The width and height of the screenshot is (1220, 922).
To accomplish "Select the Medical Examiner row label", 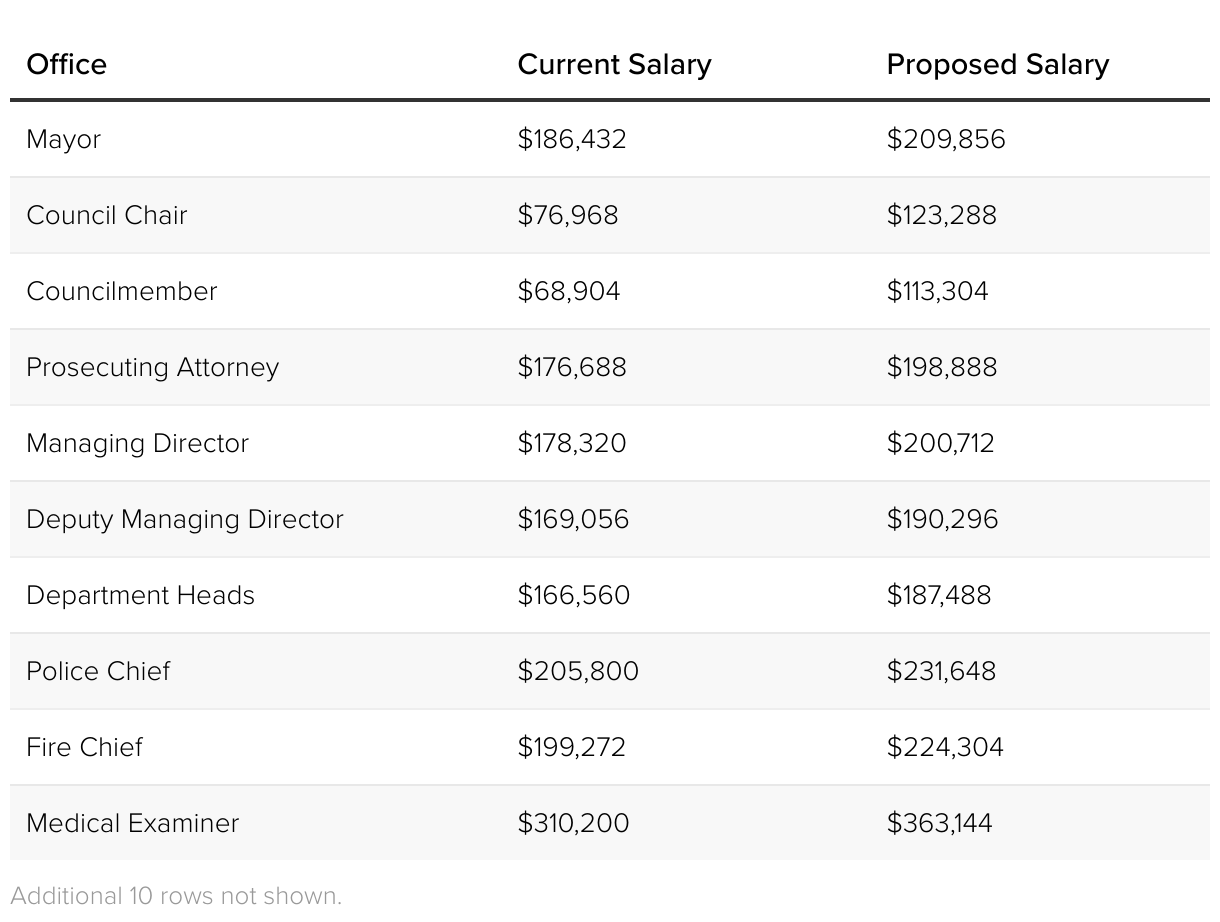I will (132, 823).
